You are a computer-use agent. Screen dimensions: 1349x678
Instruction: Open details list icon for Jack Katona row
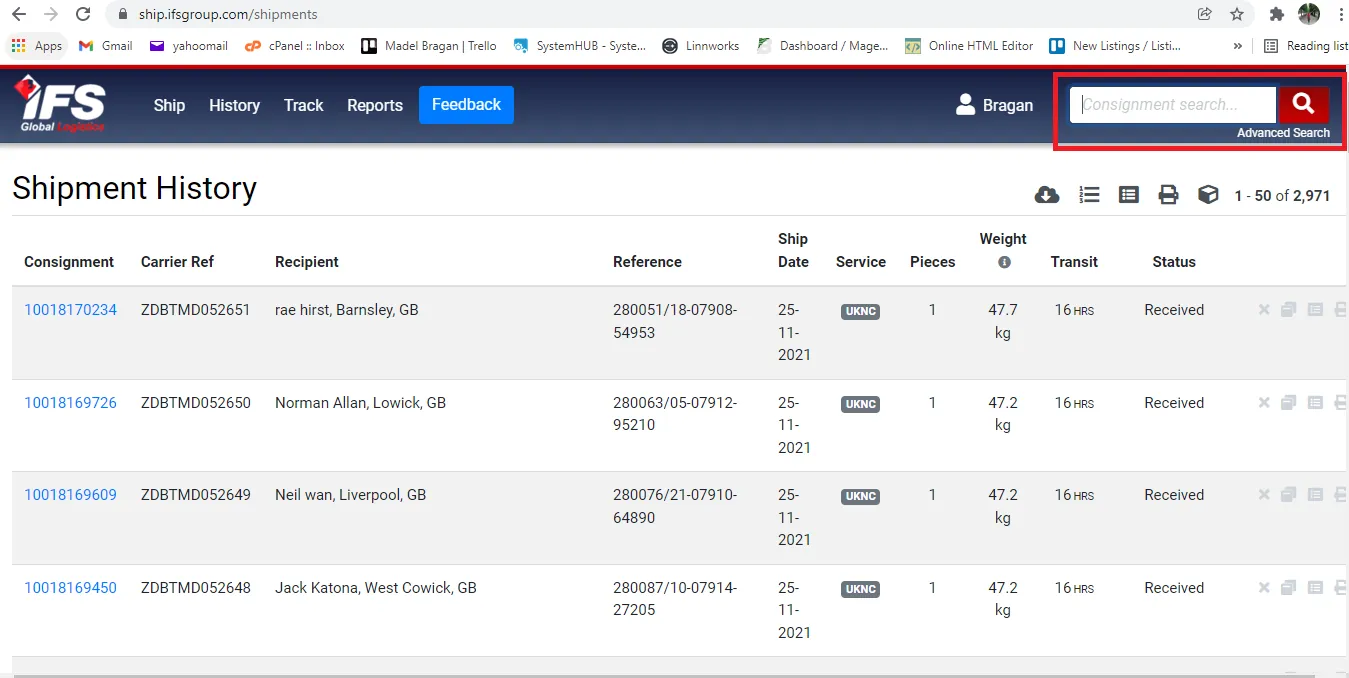(1315, 588)
